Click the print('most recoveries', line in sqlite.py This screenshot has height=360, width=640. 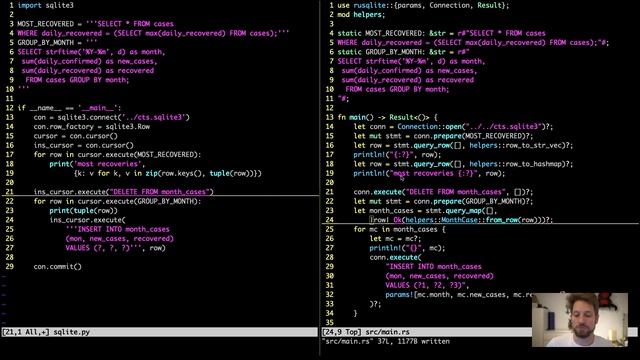tap(97, 164)
